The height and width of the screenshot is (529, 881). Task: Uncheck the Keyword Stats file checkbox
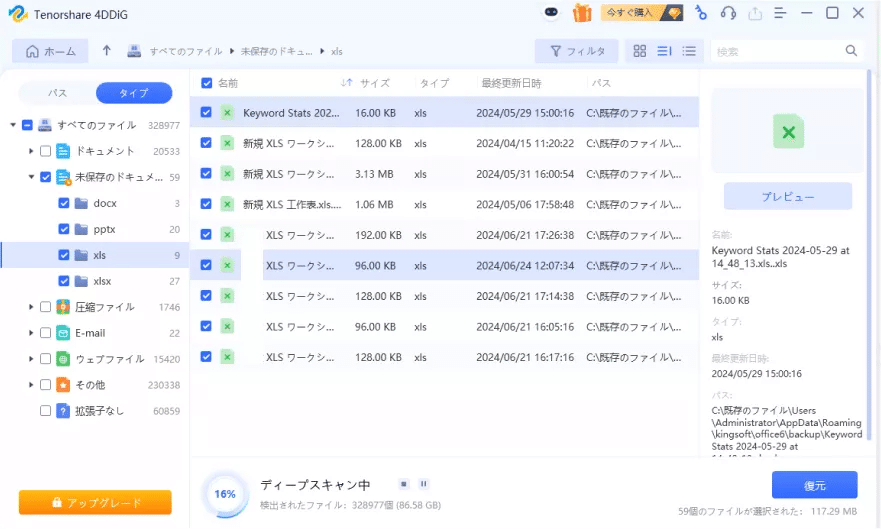206,112
